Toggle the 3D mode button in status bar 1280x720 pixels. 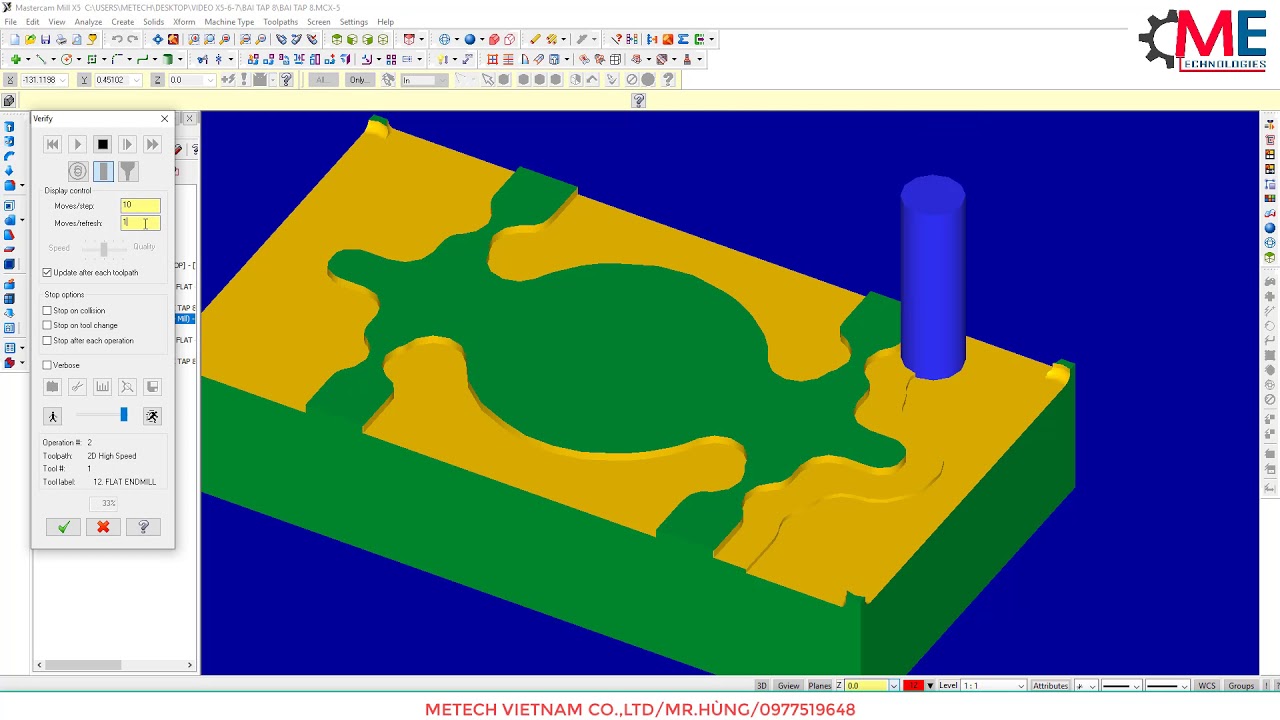[x=762, y=686]
